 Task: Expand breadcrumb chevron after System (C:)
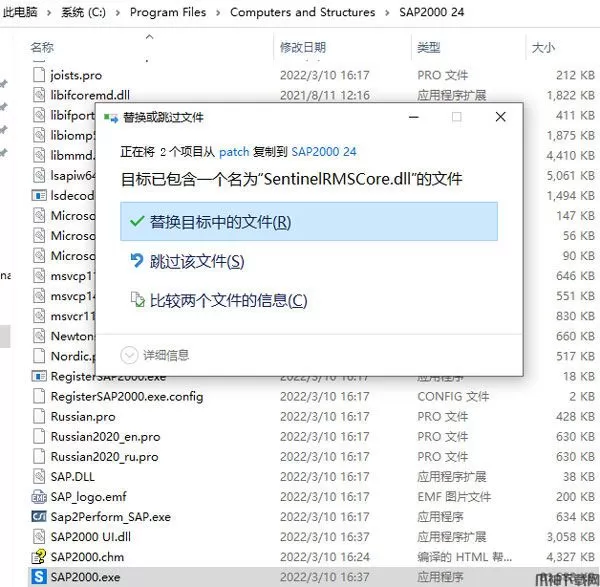[x=118, y=13]
